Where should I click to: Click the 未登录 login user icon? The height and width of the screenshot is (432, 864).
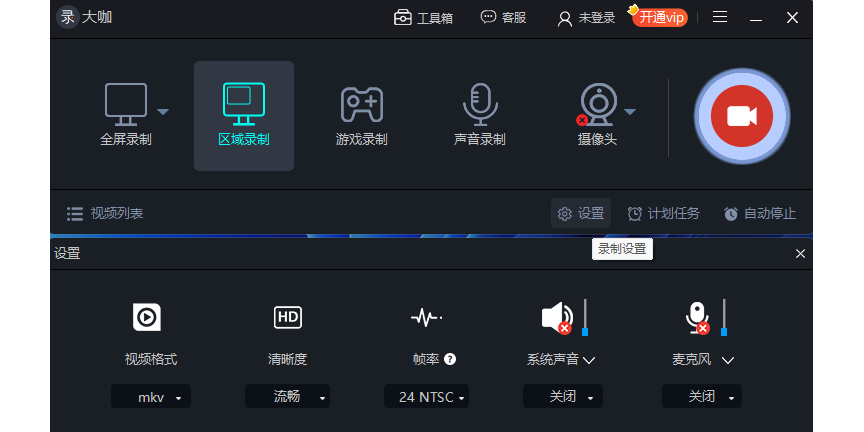pyautogui.click(x=565, y=19)
